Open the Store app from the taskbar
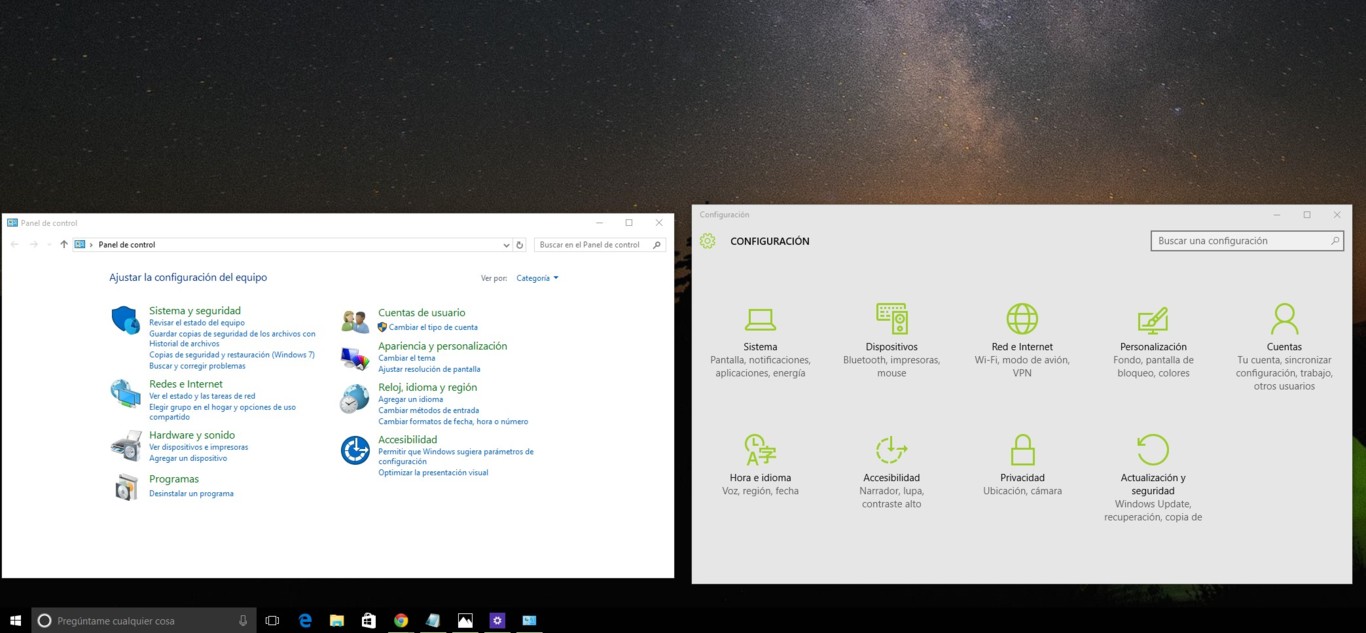Viewport: 1366px width, 633px height. point(369,620)
